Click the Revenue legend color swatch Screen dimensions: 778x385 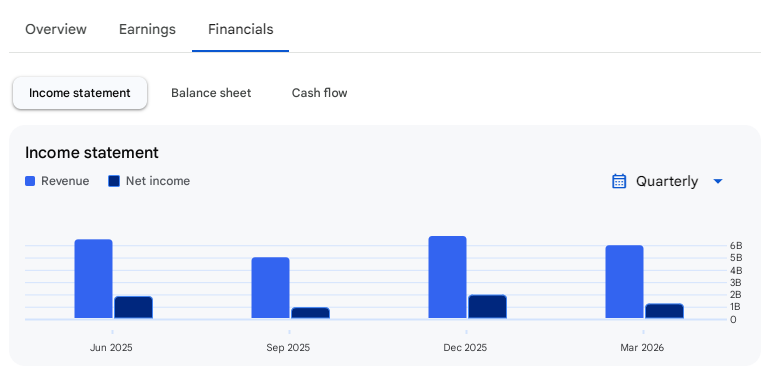[x=30, y=181]
